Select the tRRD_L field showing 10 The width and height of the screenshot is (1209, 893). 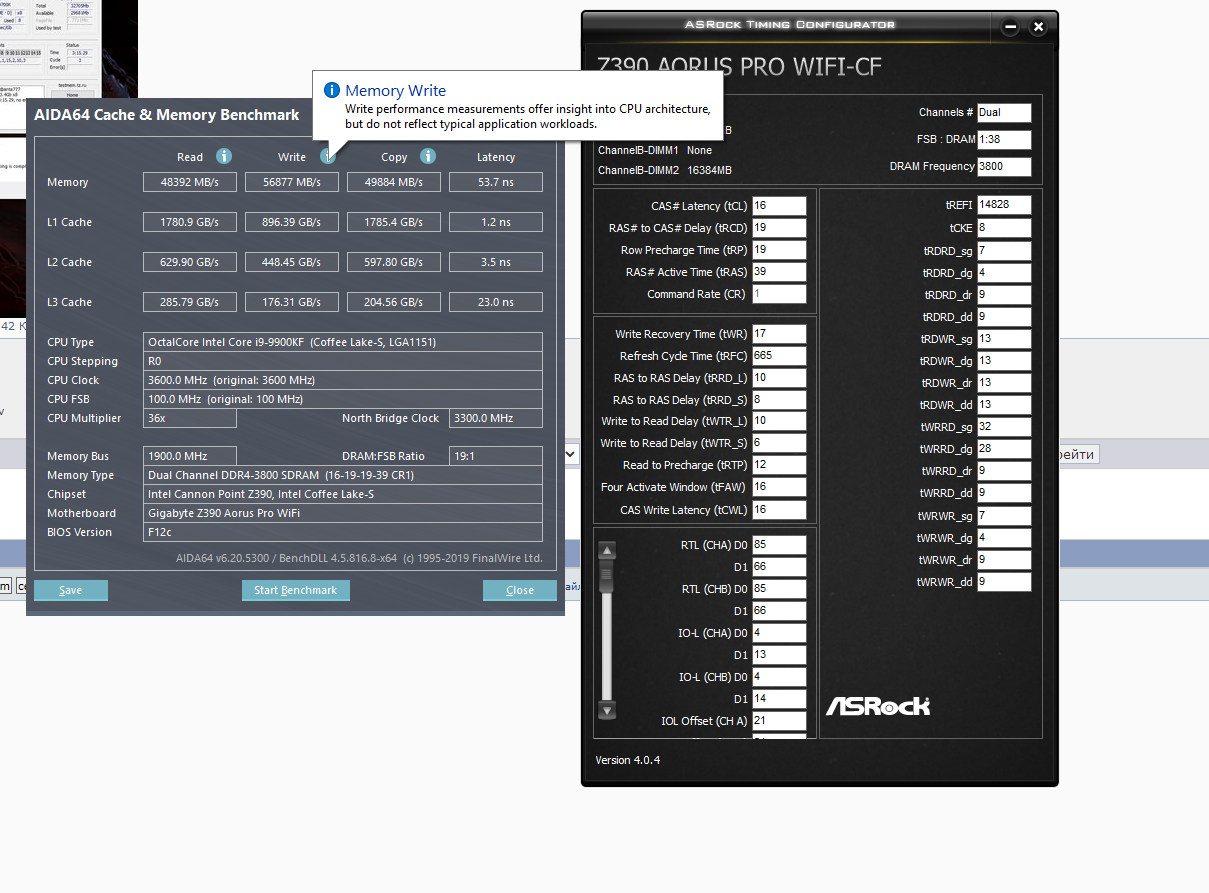(779, 378)
